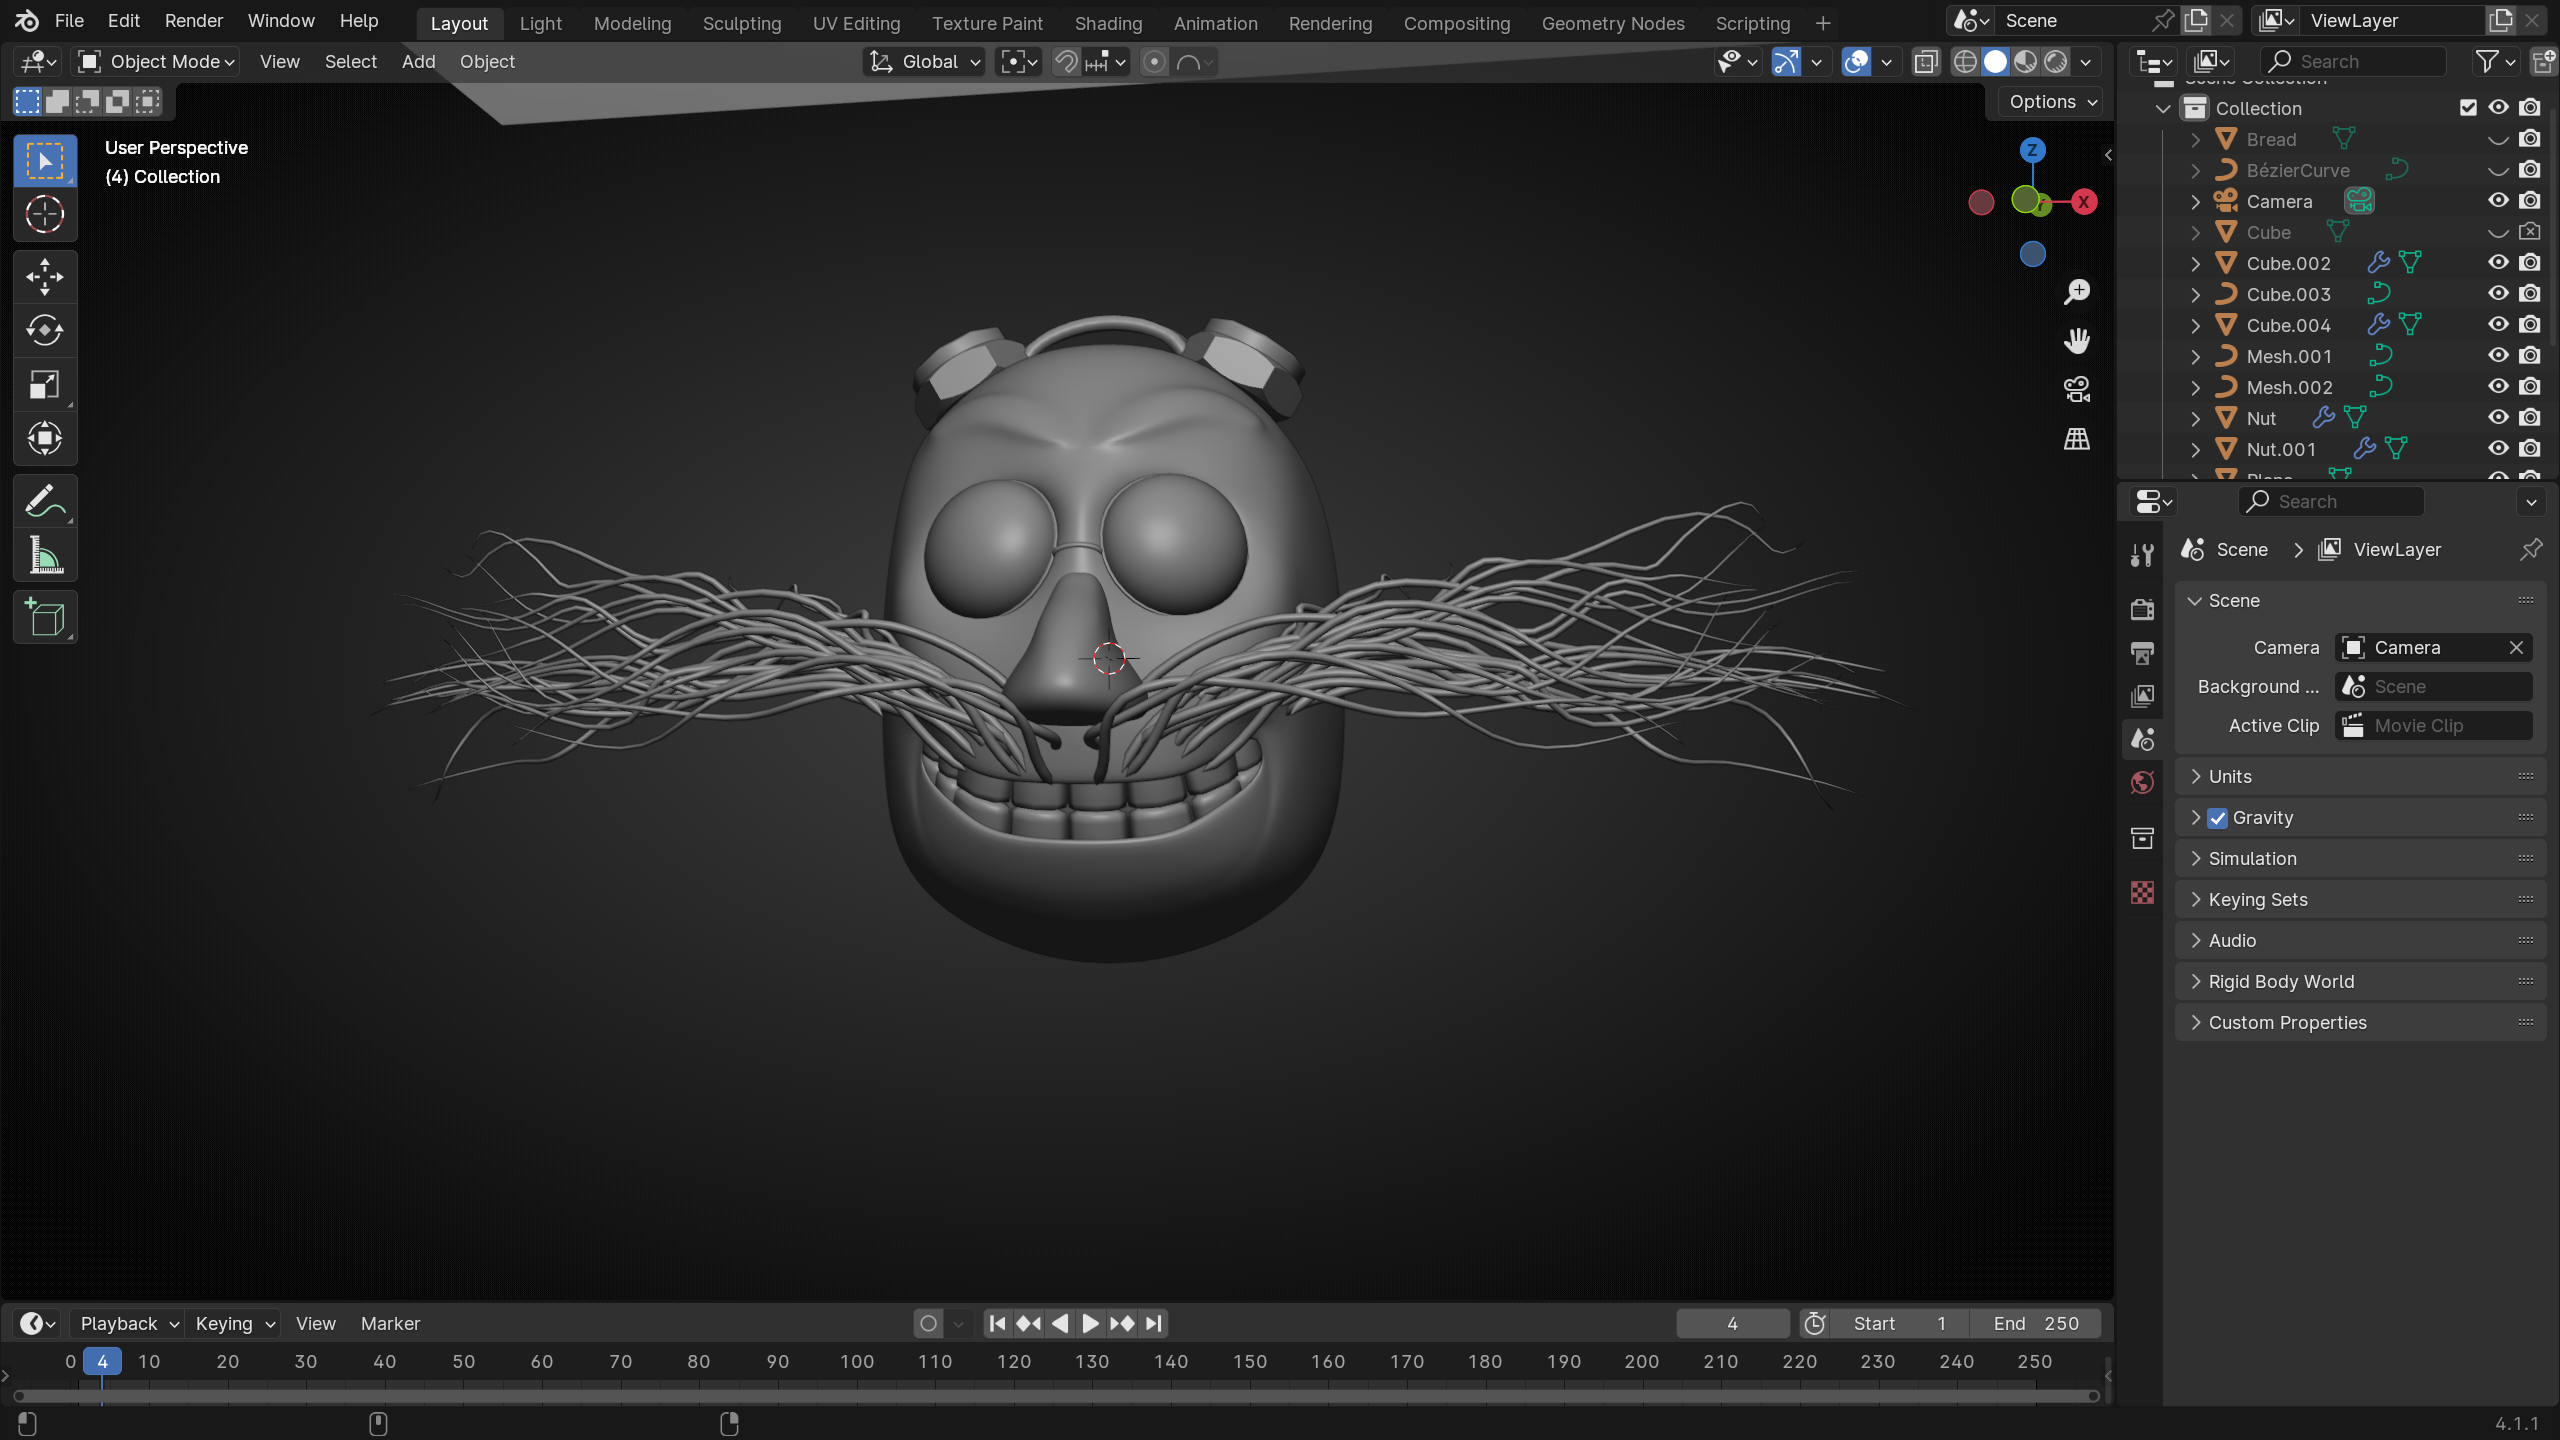Image resolution: width=2560 pixels, height=1440 pixels.
Task: Click the zoom view magnifier icon
Action: click(2077, 292)
